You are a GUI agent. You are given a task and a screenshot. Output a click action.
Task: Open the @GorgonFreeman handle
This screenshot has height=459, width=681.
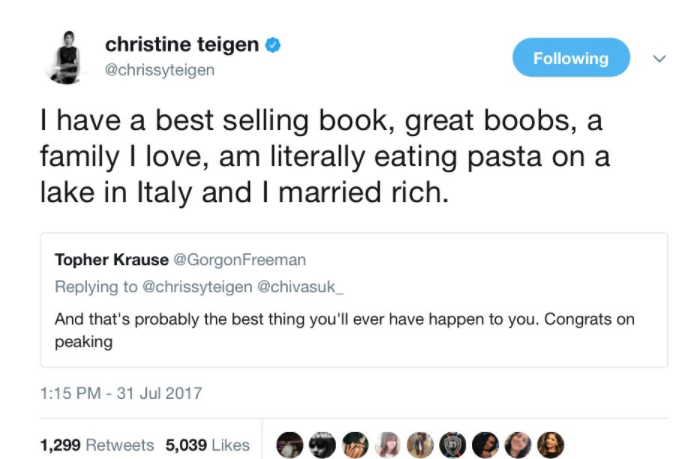coord(240,260)
